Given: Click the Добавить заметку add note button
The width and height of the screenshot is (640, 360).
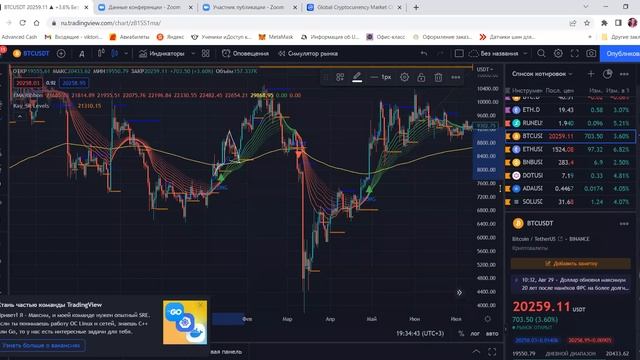Looking at the screenshot, I should pyautogui.click(x=571, y=264).
